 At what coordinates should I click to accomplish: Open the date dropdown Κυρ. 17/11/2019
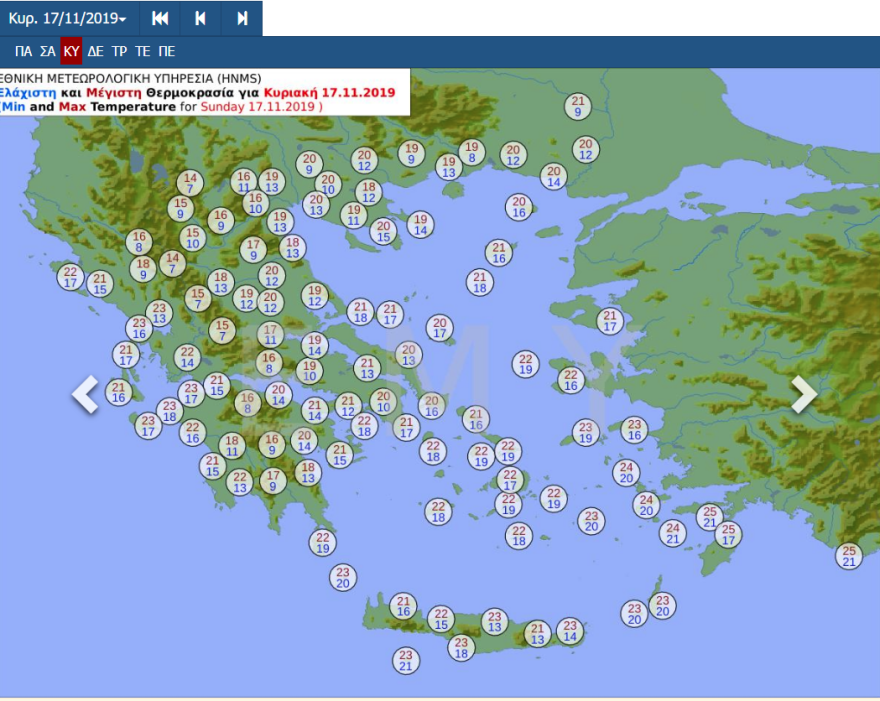click(67, 19)
